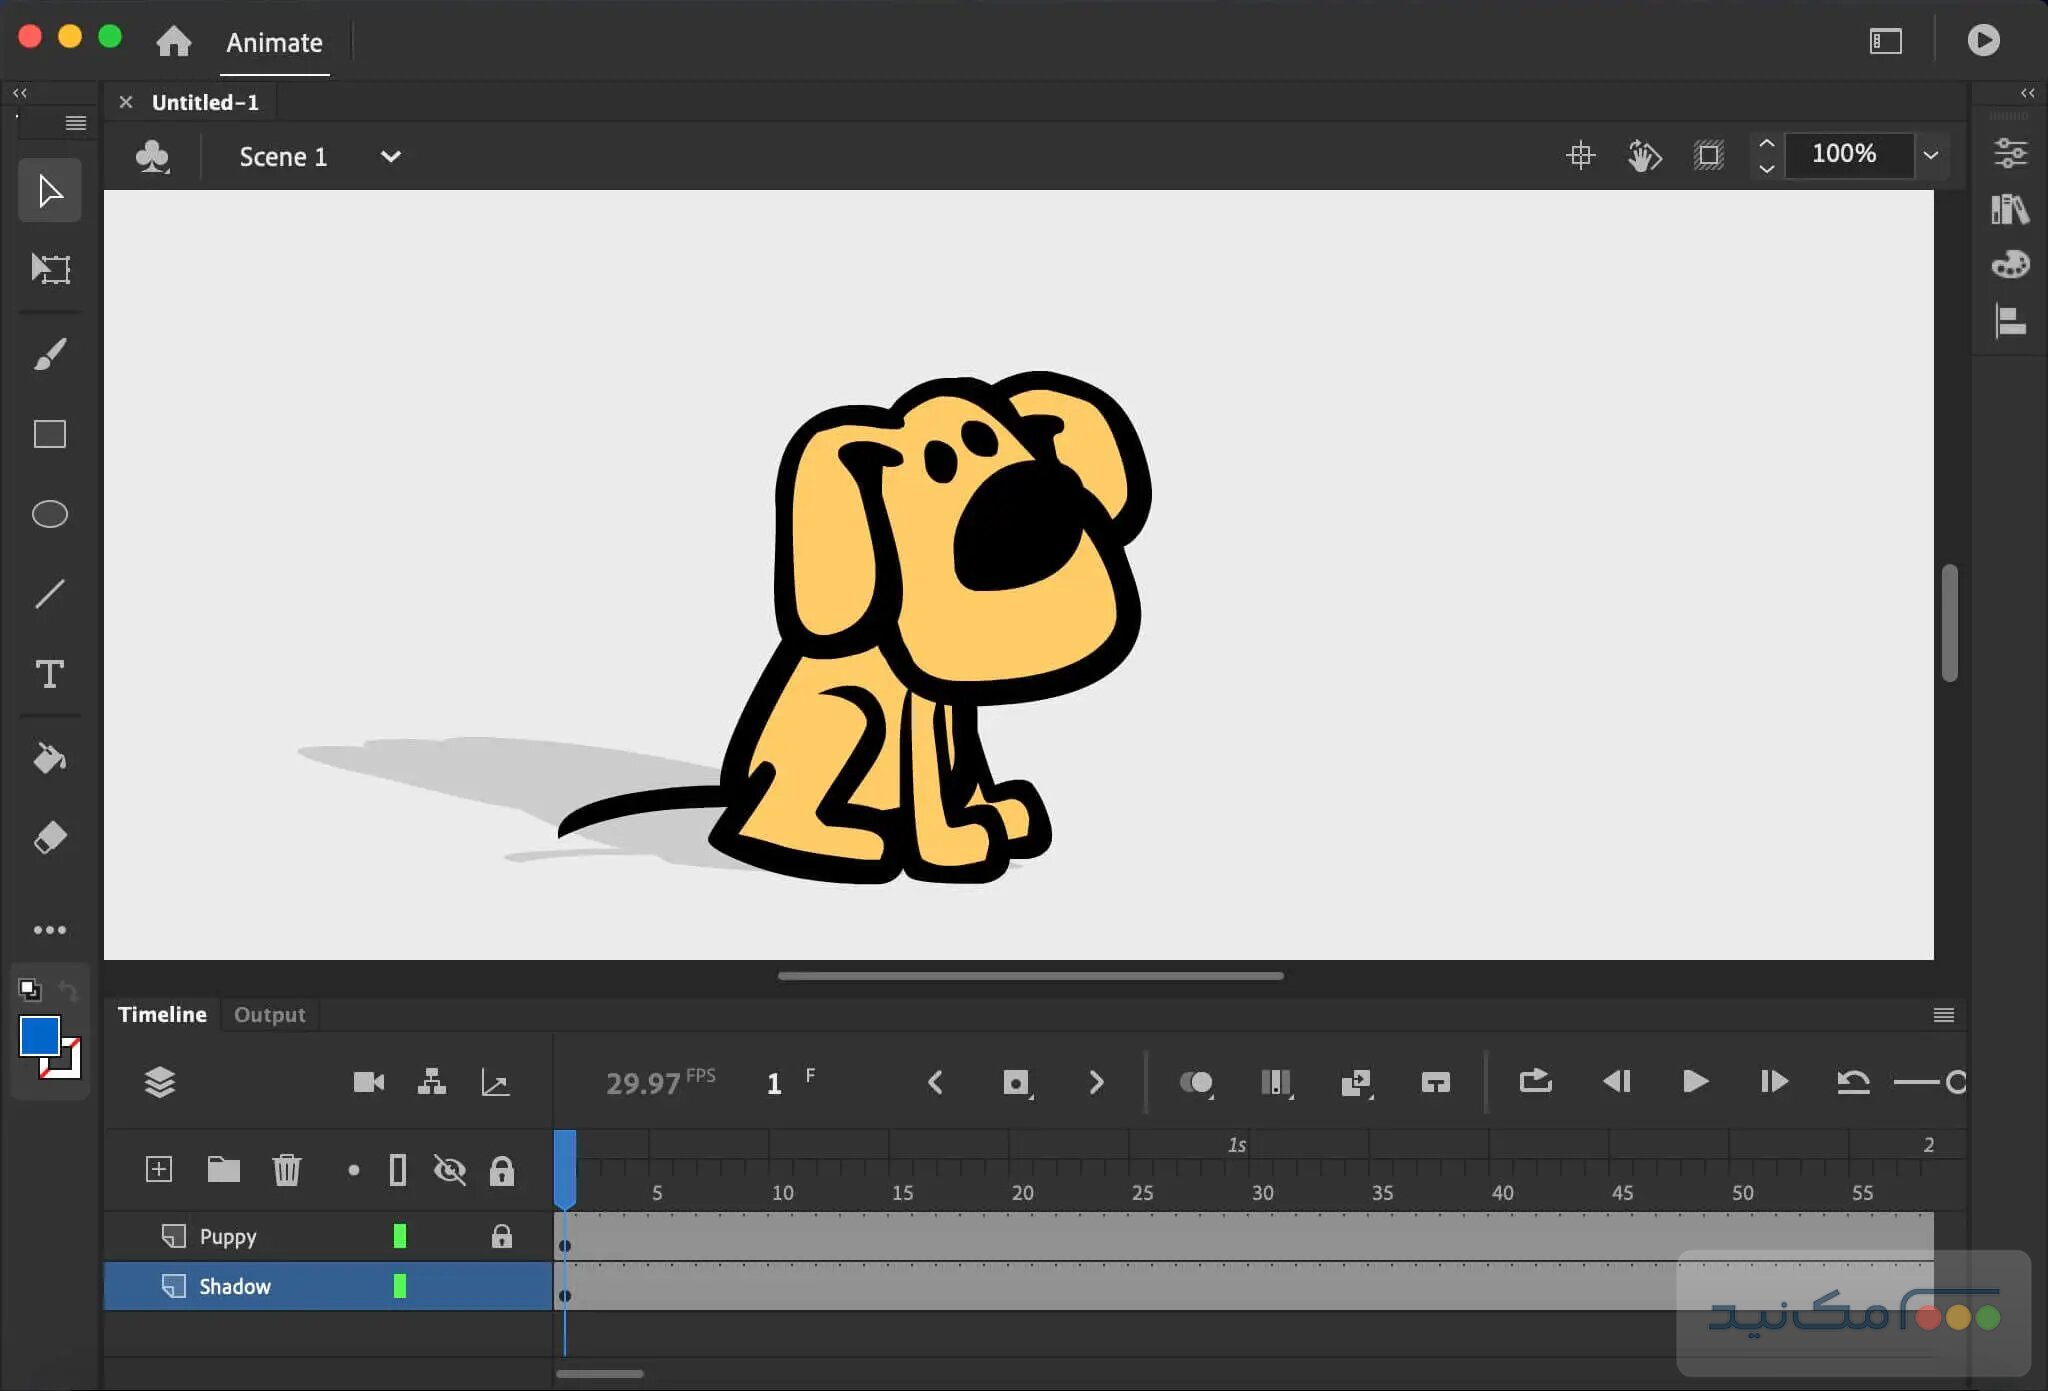Click the Animate menu item
Screen dimensions: 2048x1391
275,42
